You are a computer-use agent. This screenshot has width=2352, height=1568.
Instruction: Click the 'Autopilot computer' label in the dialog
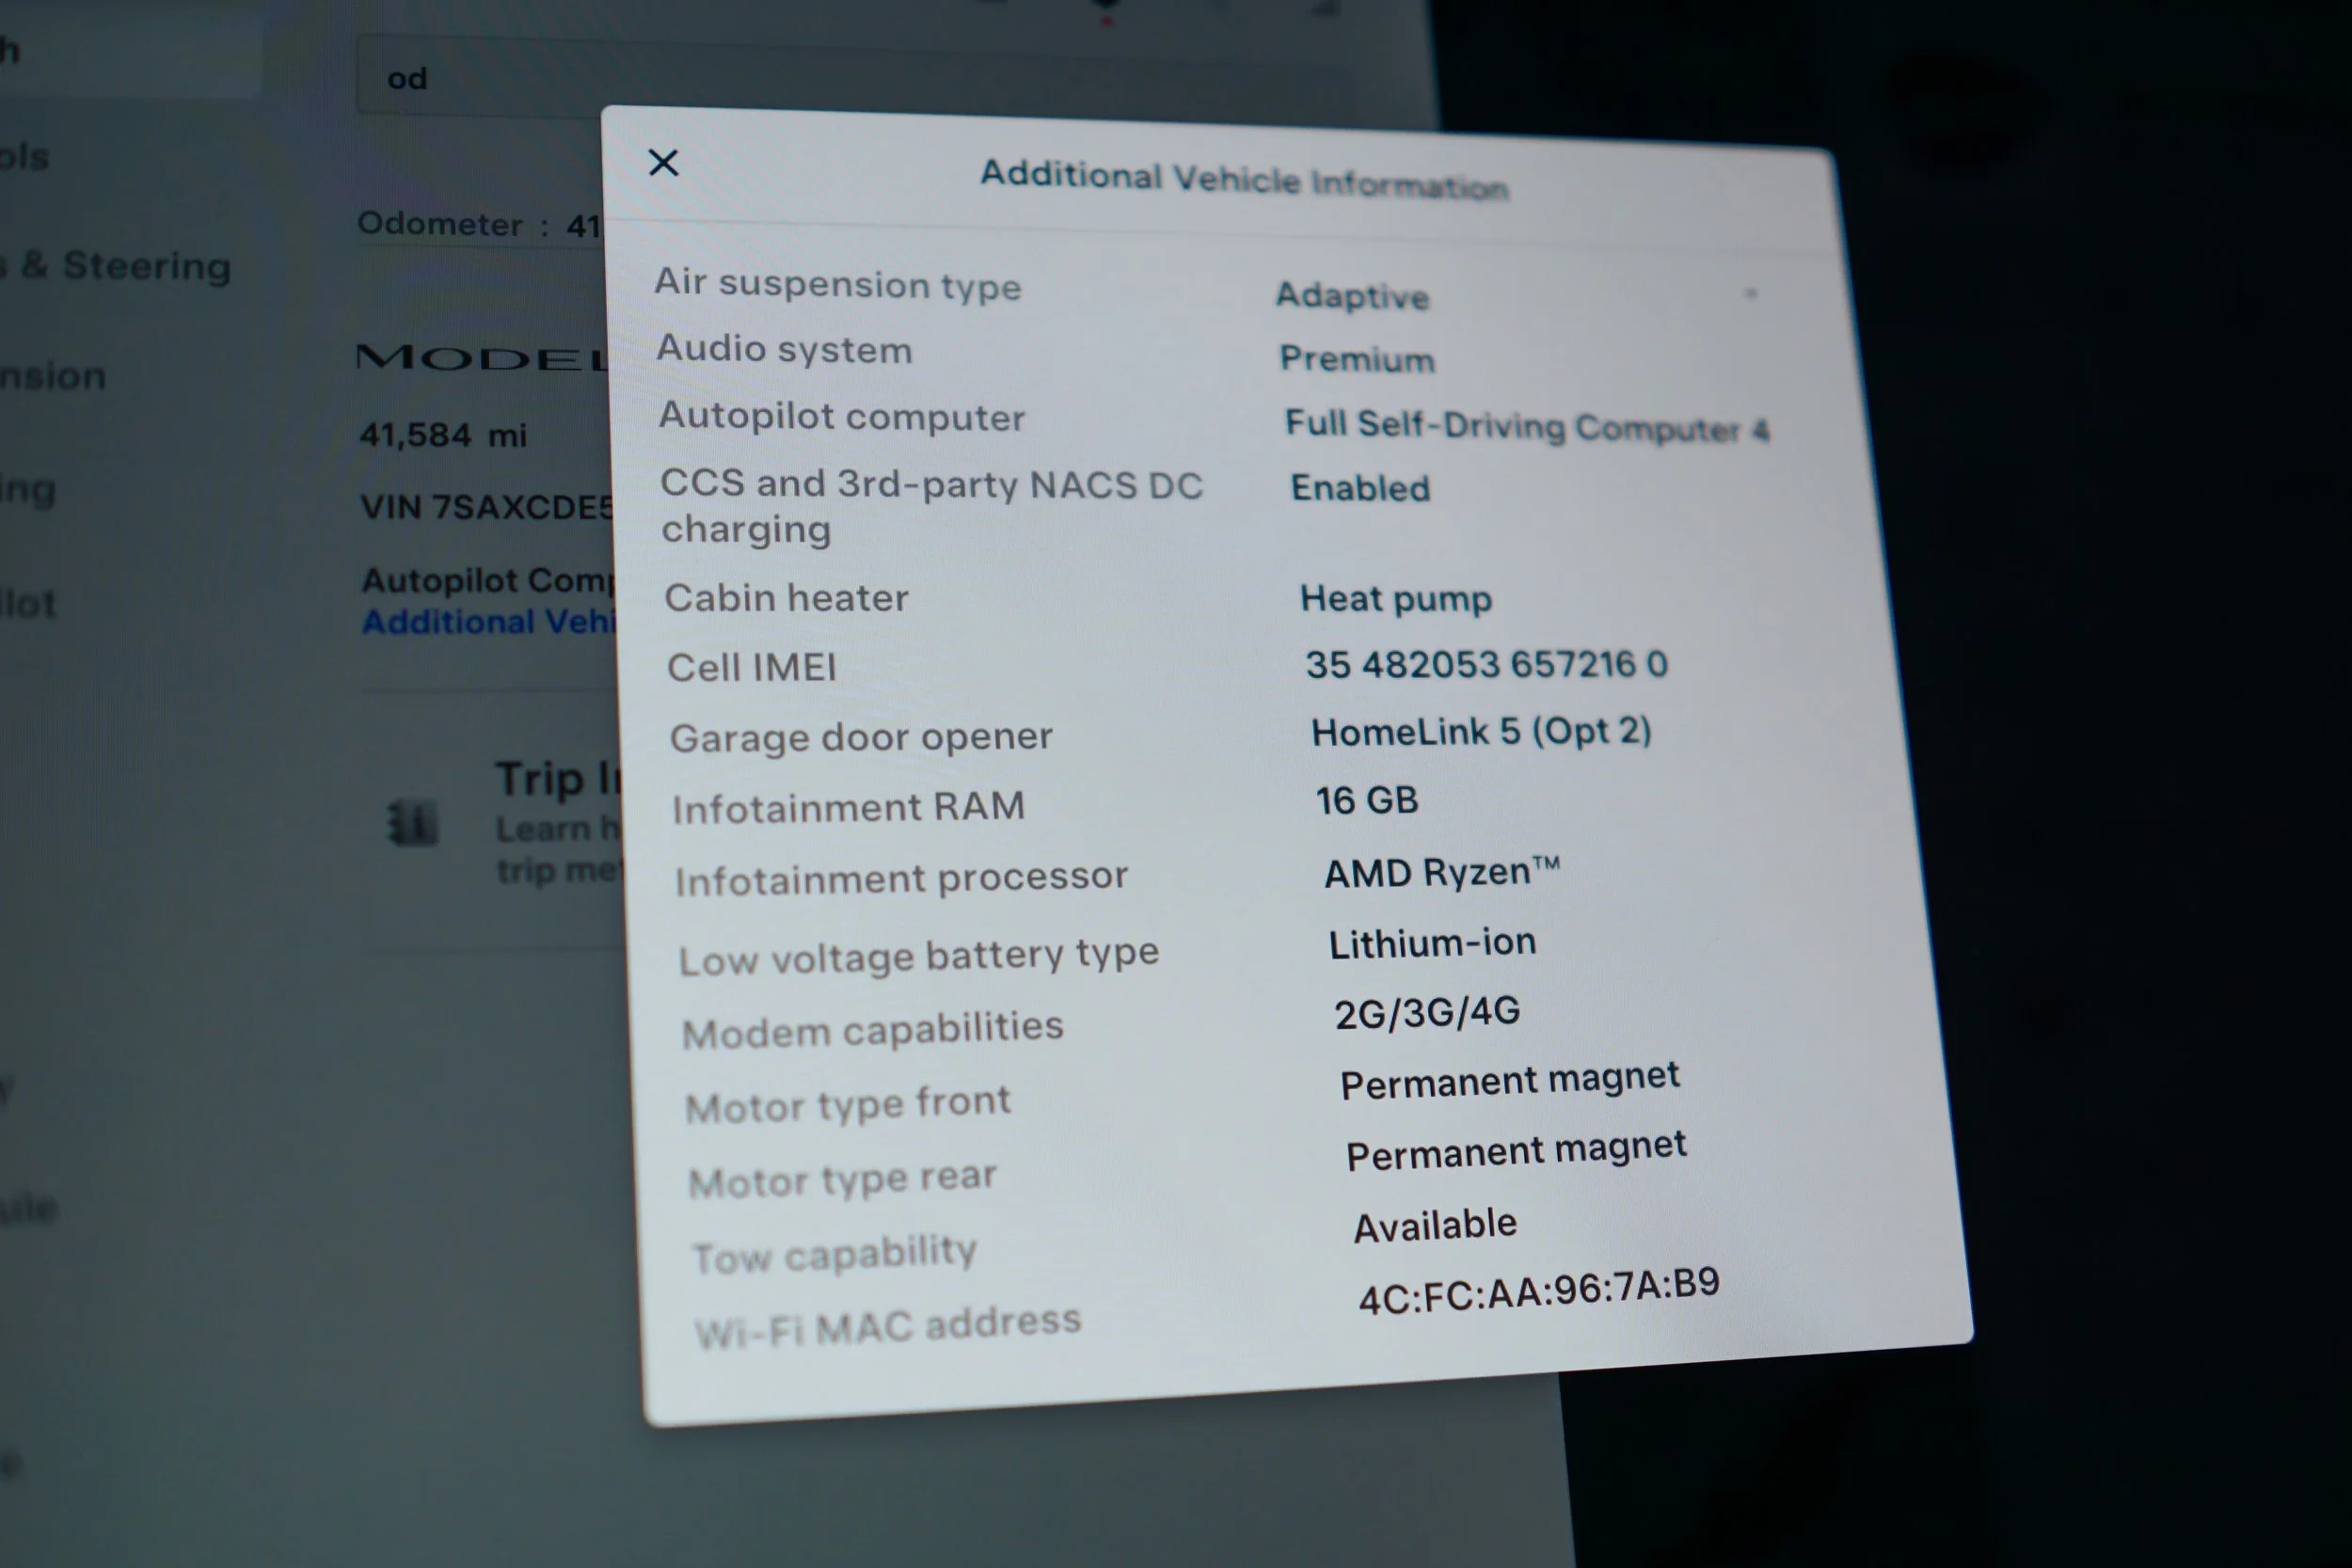click(x=842, y=416)
